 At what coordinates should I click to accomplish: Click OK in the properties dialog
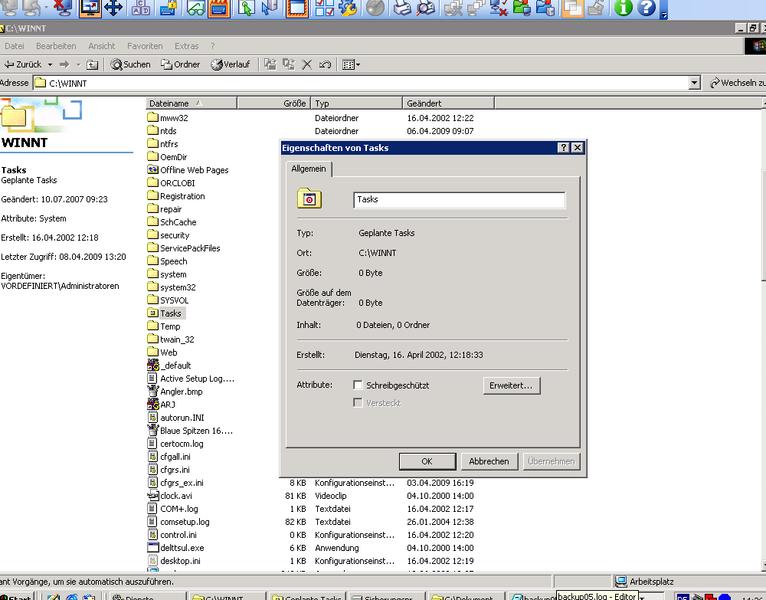(x=427, y=461)
